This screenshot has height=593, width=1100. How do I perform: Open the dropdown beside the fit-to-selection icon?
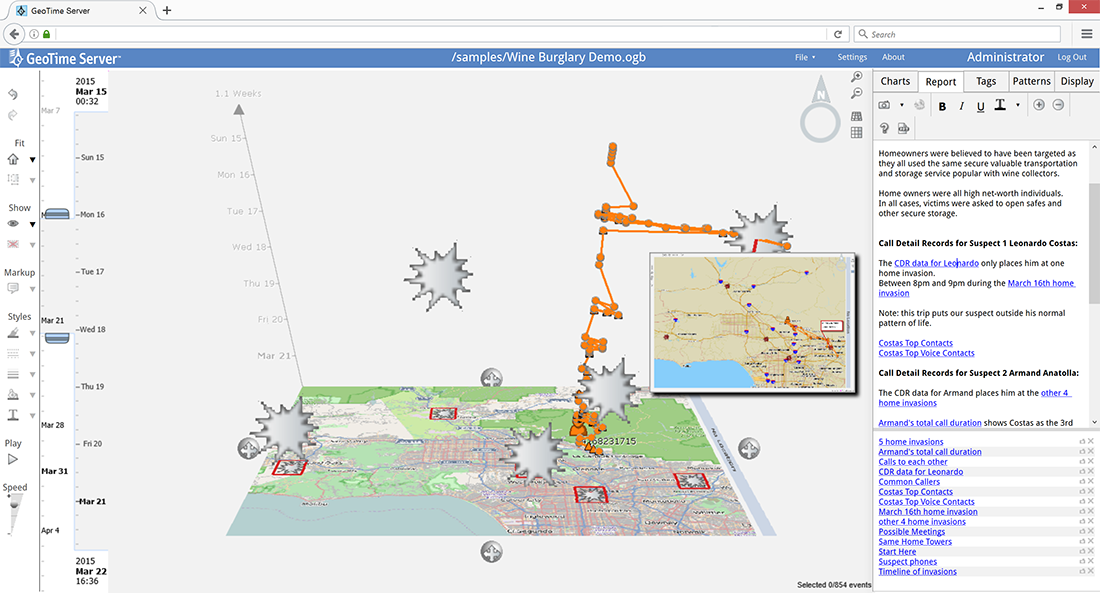click(32, 180)
